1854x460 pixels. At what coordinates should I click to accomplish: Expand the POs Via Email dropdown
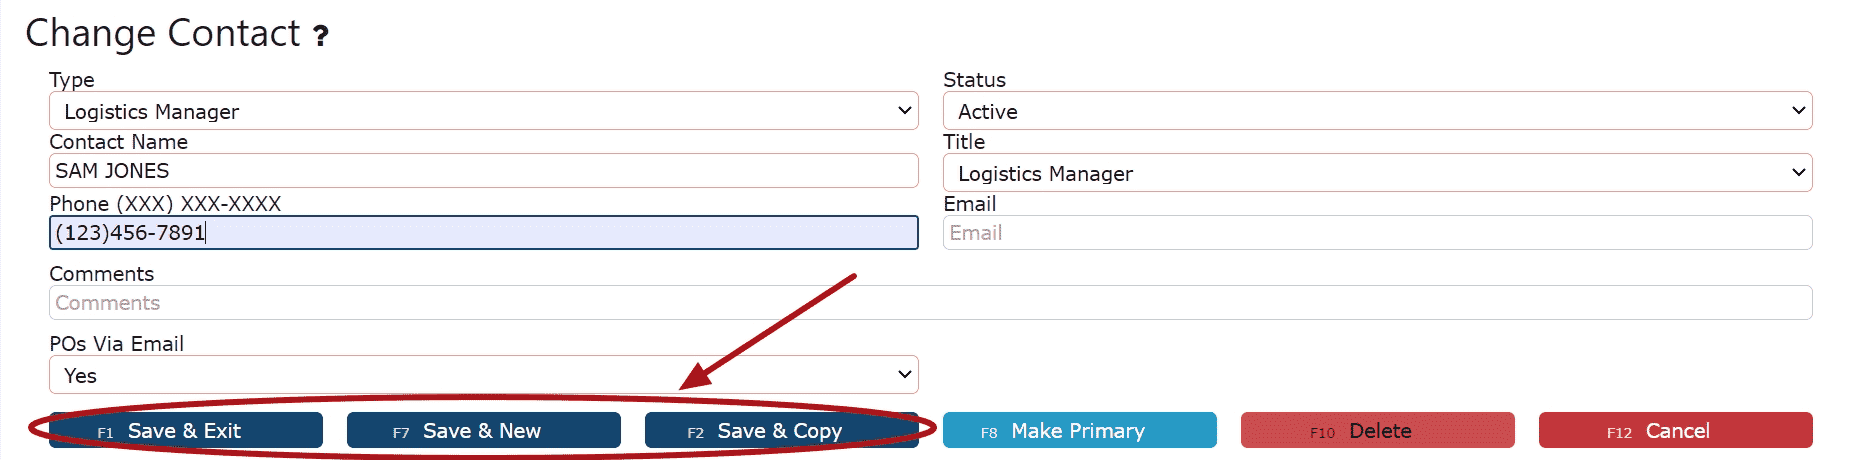pos(483,375)
